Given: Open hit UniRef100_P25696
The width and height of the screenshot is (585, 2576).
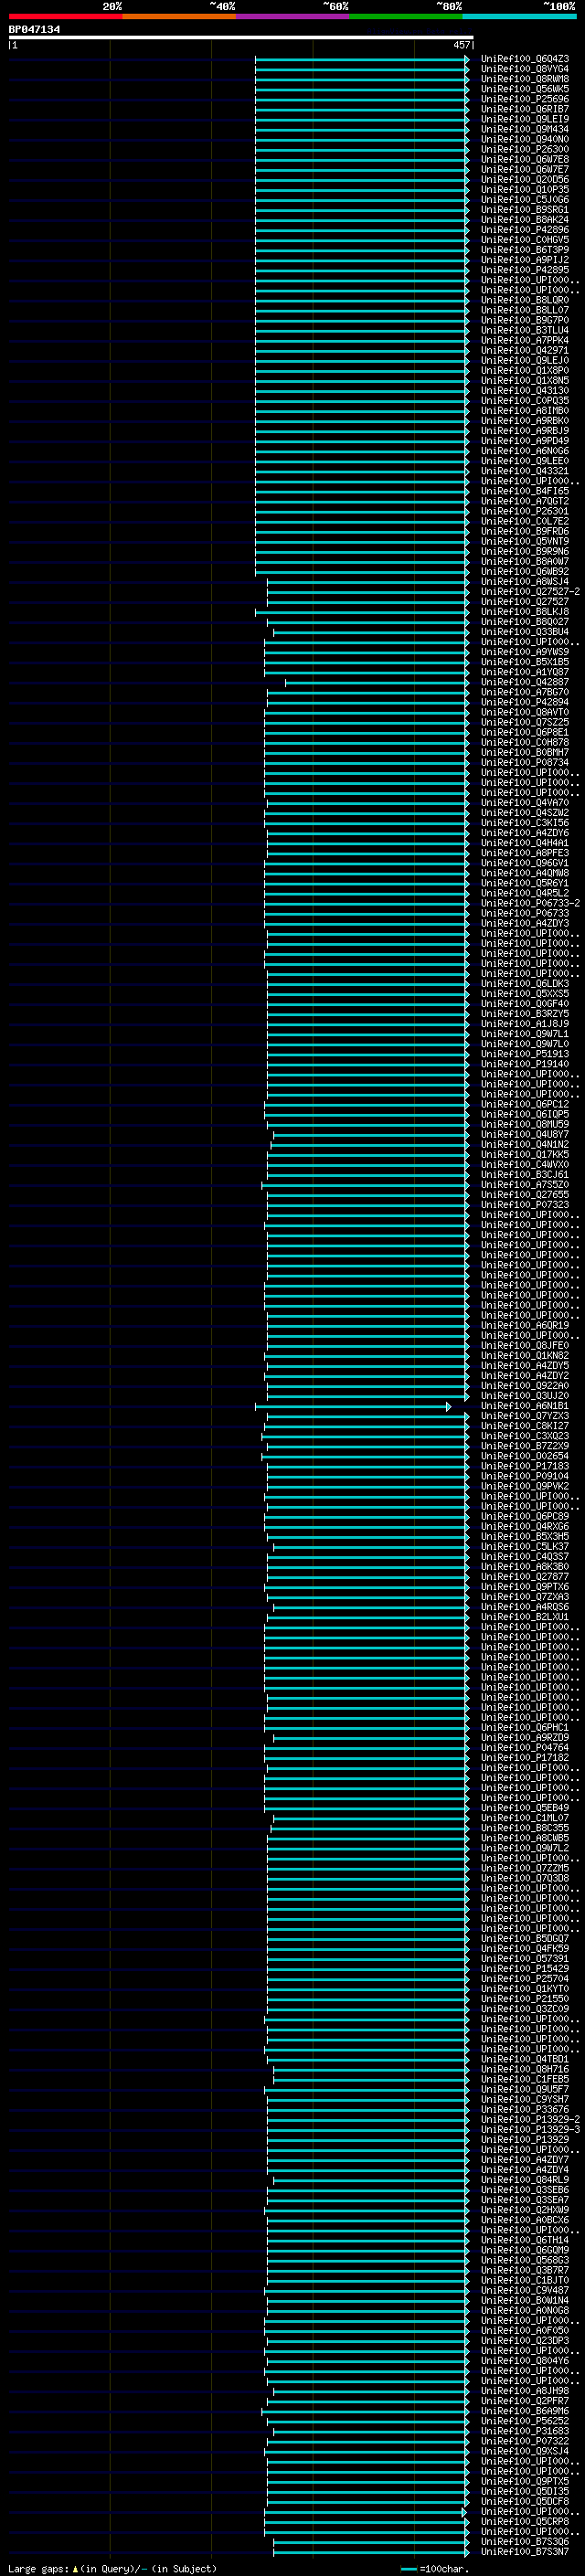Looking at the screenshot, I should [x=525, y=99].
